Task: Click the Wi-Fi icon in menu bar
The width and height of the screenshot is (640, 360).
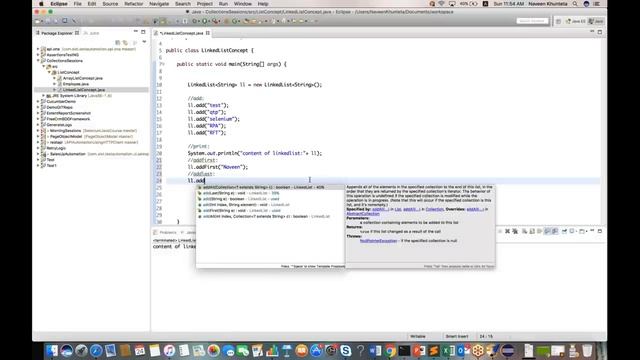Action: tap(441, 4)
